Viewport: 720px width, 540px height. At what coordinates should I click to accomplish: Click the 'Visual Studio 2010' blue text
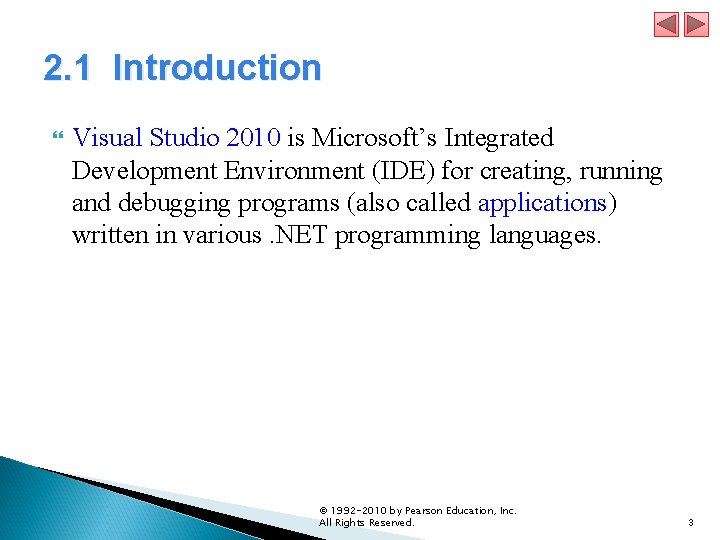176,137
